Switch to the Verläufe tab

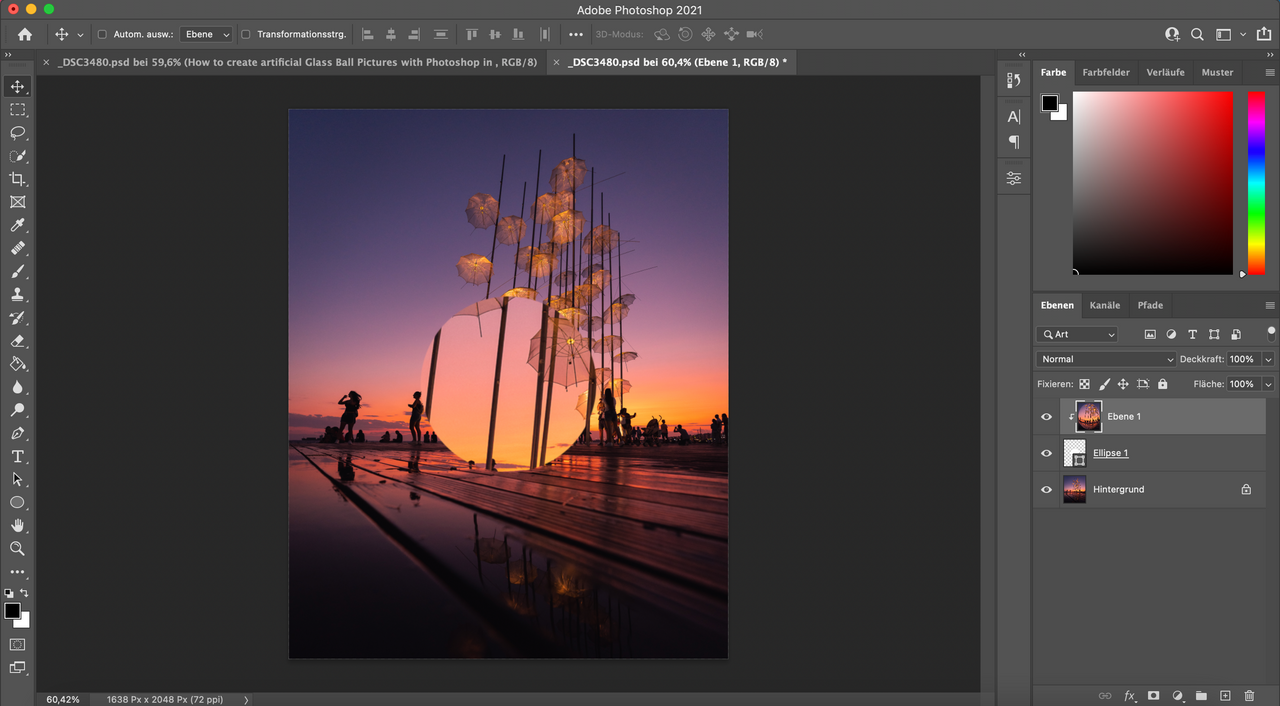coord(1165,72)
